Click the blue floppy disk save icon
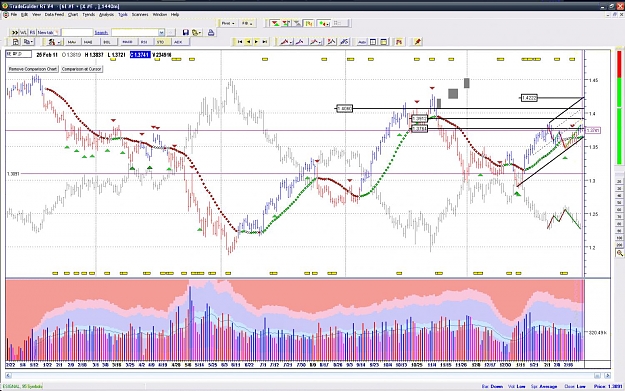 (x=186, y=33)
